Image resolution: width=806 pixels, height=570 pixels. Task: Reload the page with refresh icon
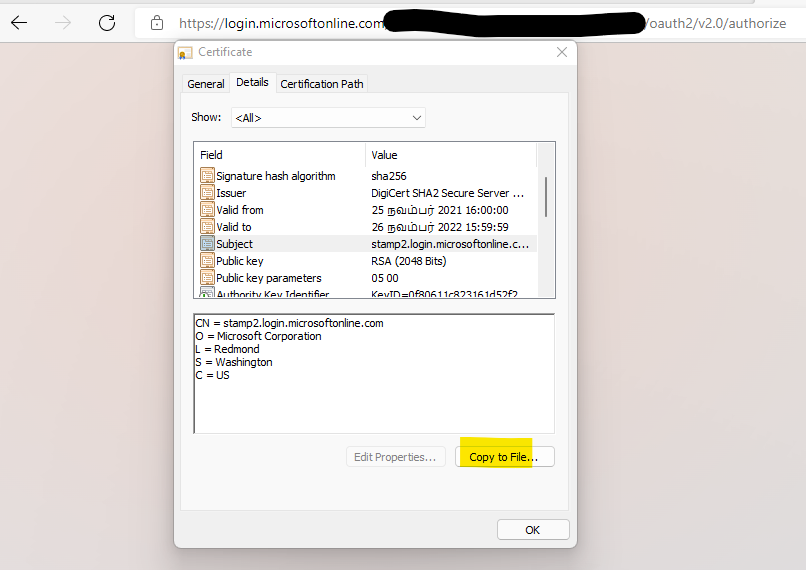(x=107, y=23)
